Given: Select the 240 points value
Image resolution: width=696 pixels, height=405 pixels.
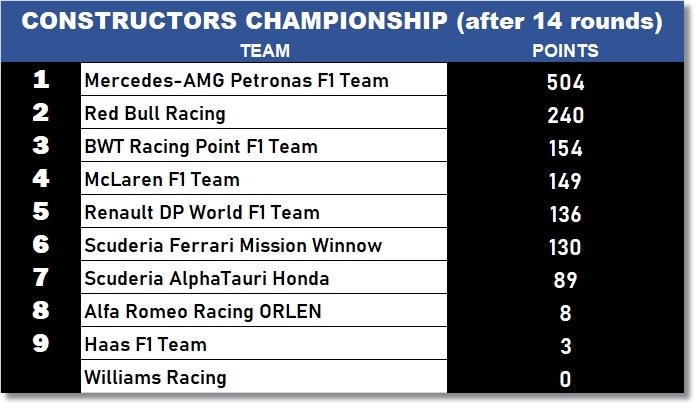Looking at the screenshot, I should tap(566, 115).
